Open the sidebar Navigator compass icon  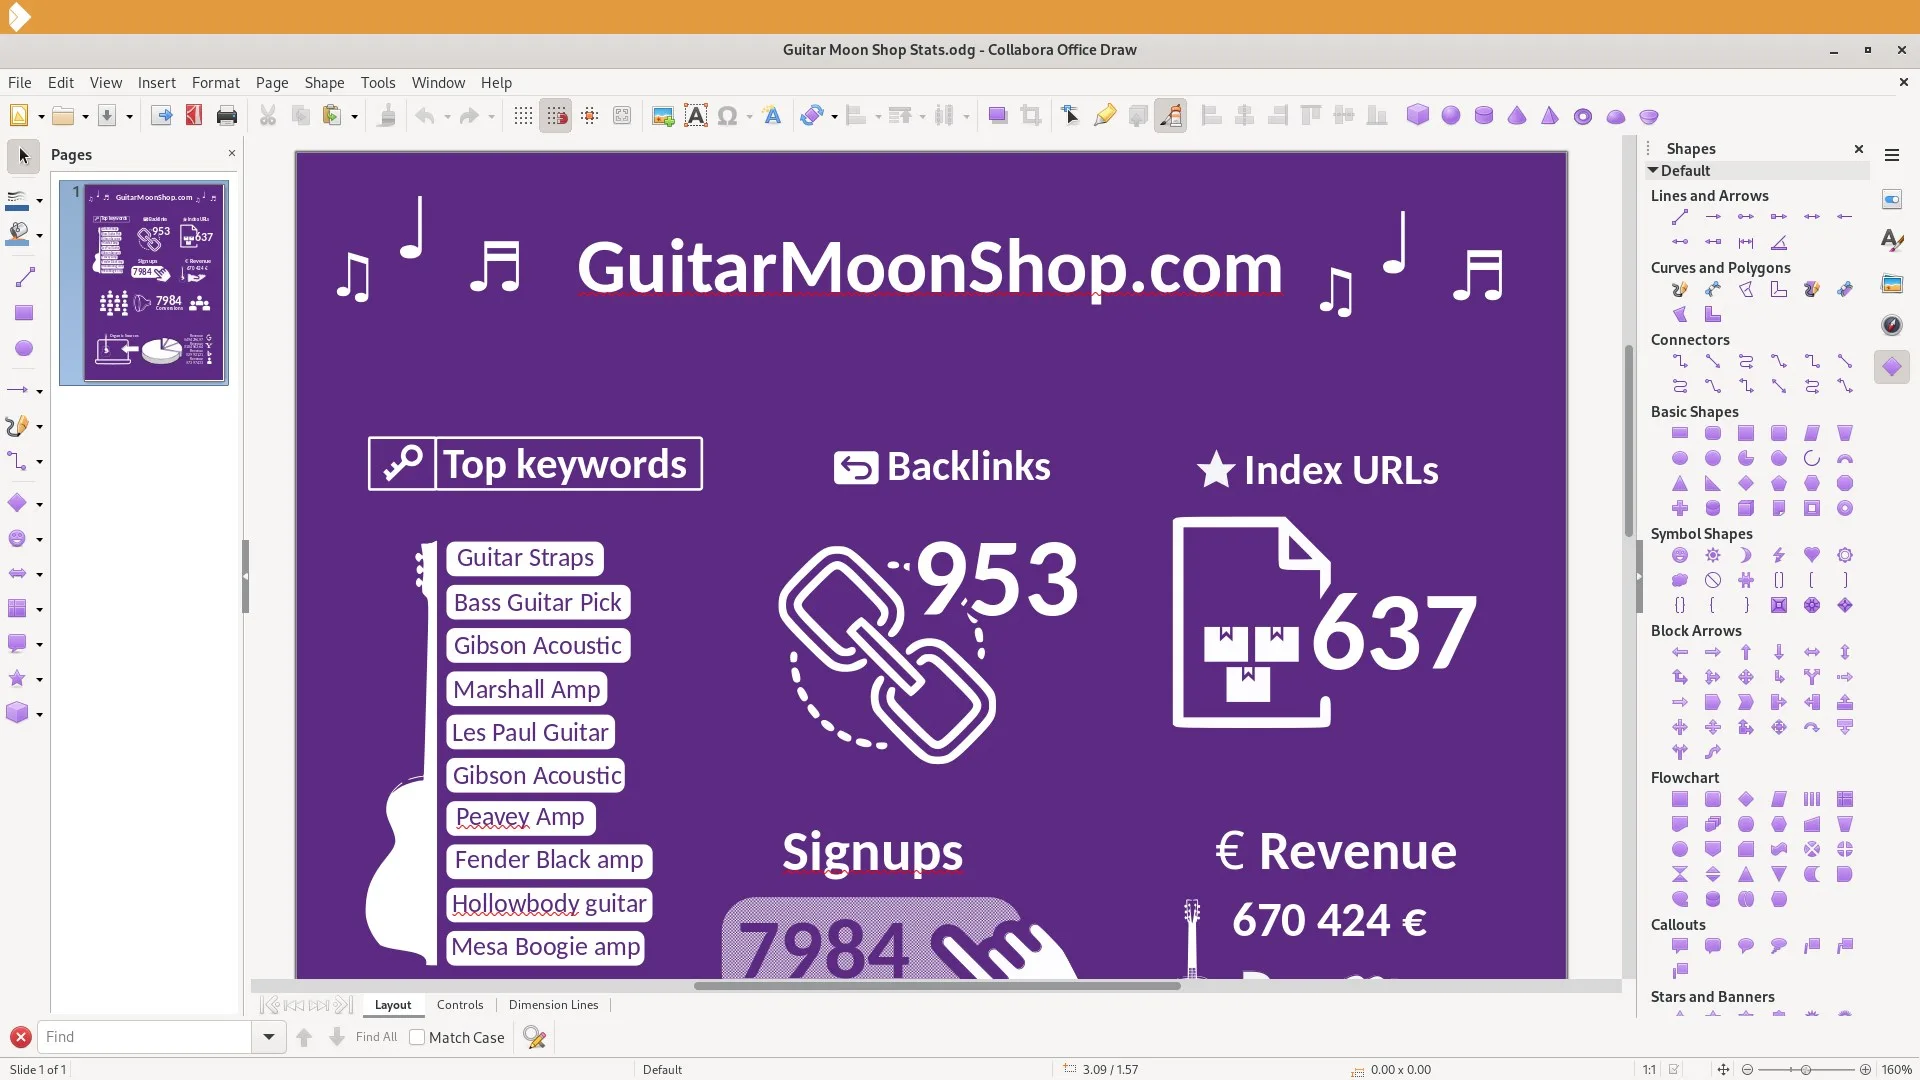(x=1892, y=325)
